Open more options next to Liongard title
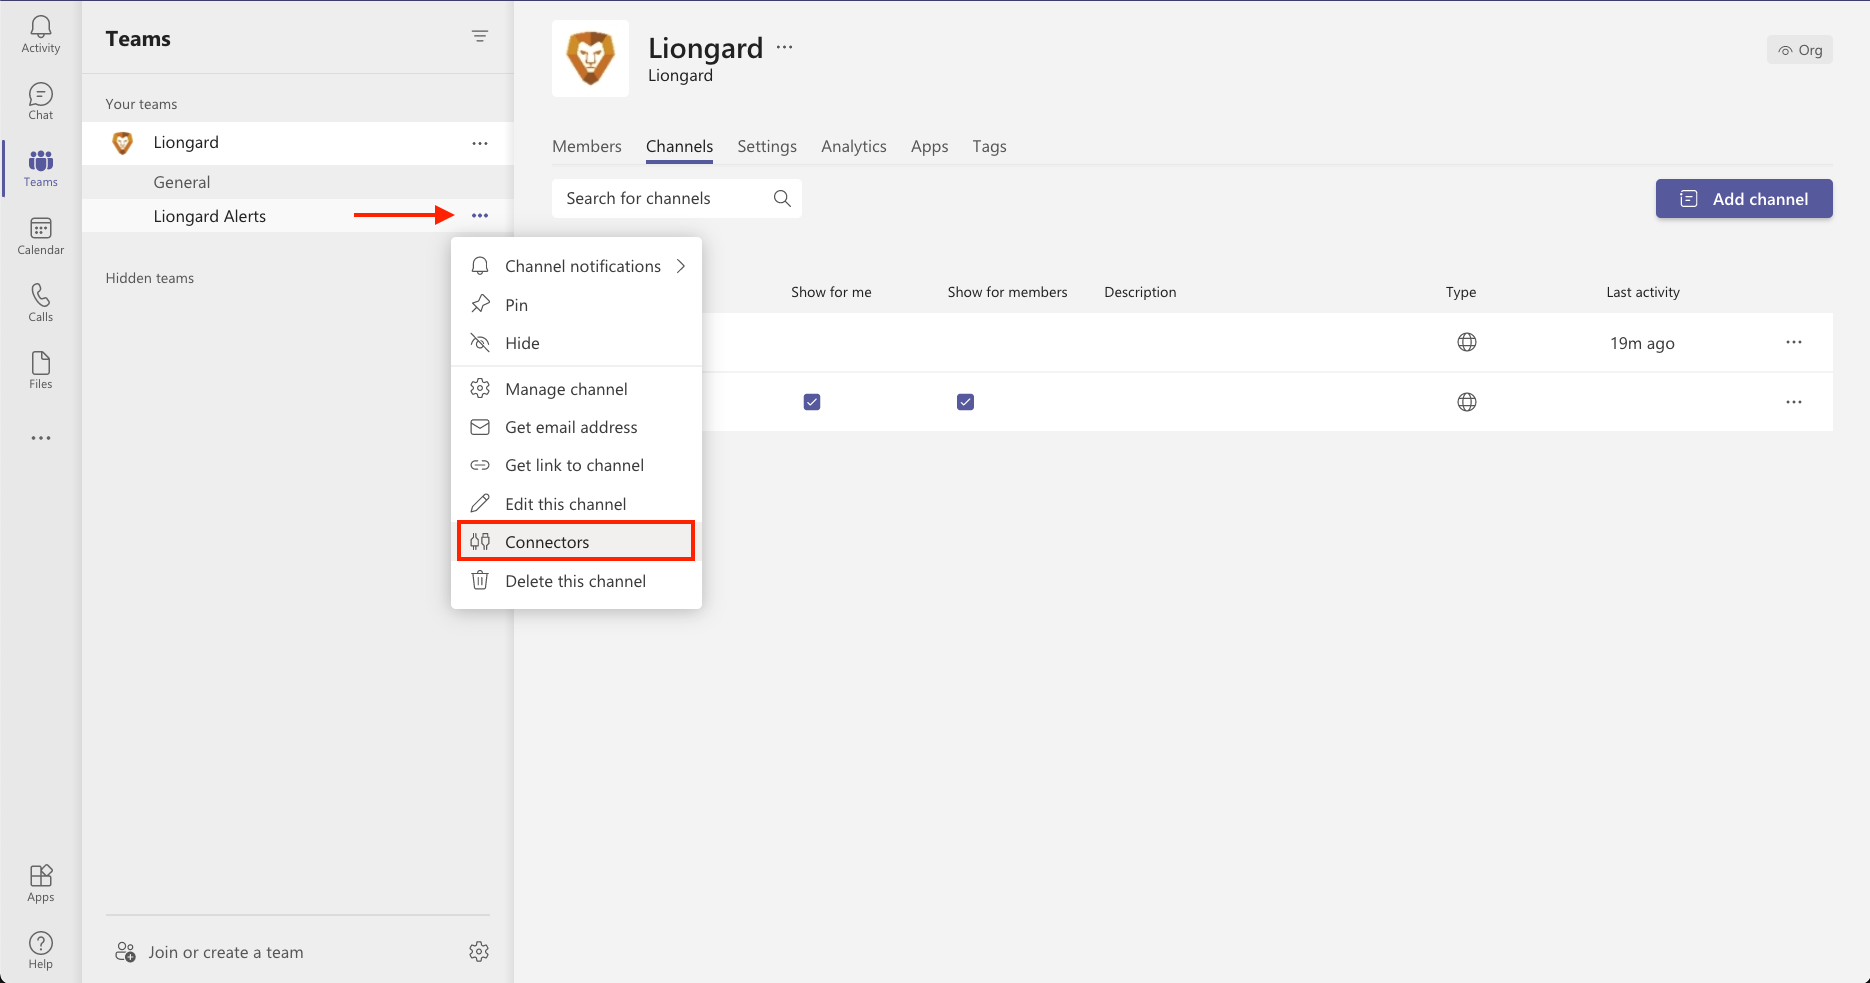The width and height of the screenshot is (1870, 983). pyautogui.click(x=785, y=47)
